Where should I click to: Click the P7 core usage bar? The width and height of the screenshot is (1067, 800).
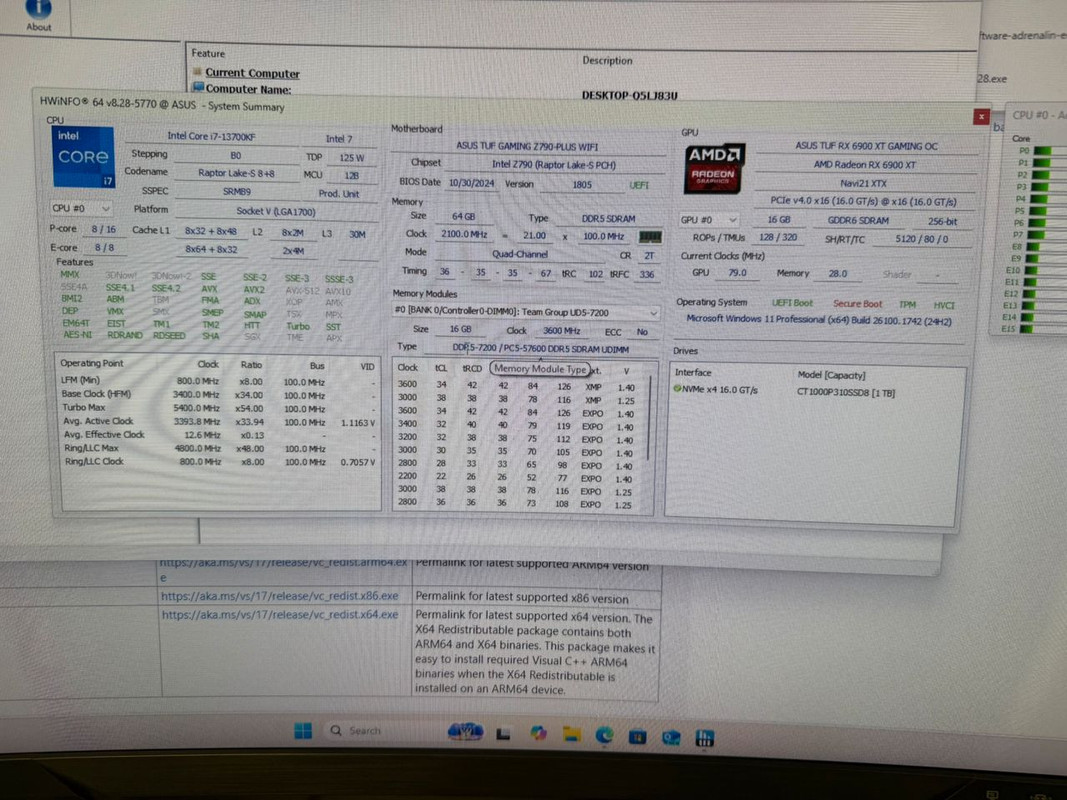(1038, 234)
